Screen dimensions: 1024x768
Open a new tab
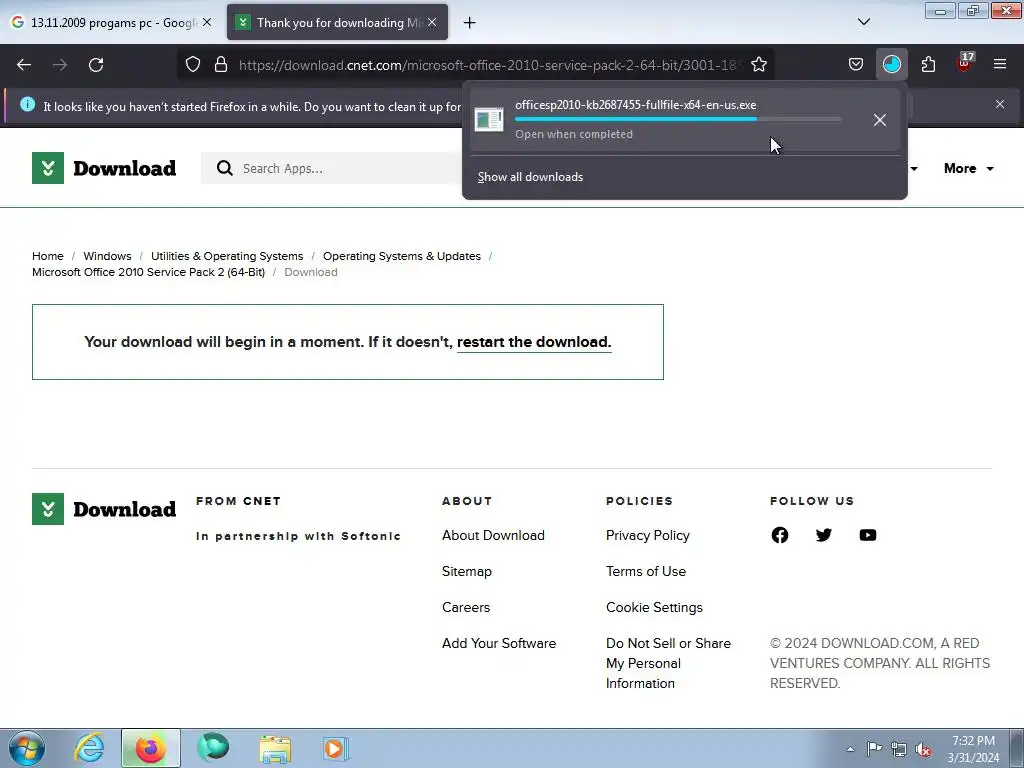470,23
